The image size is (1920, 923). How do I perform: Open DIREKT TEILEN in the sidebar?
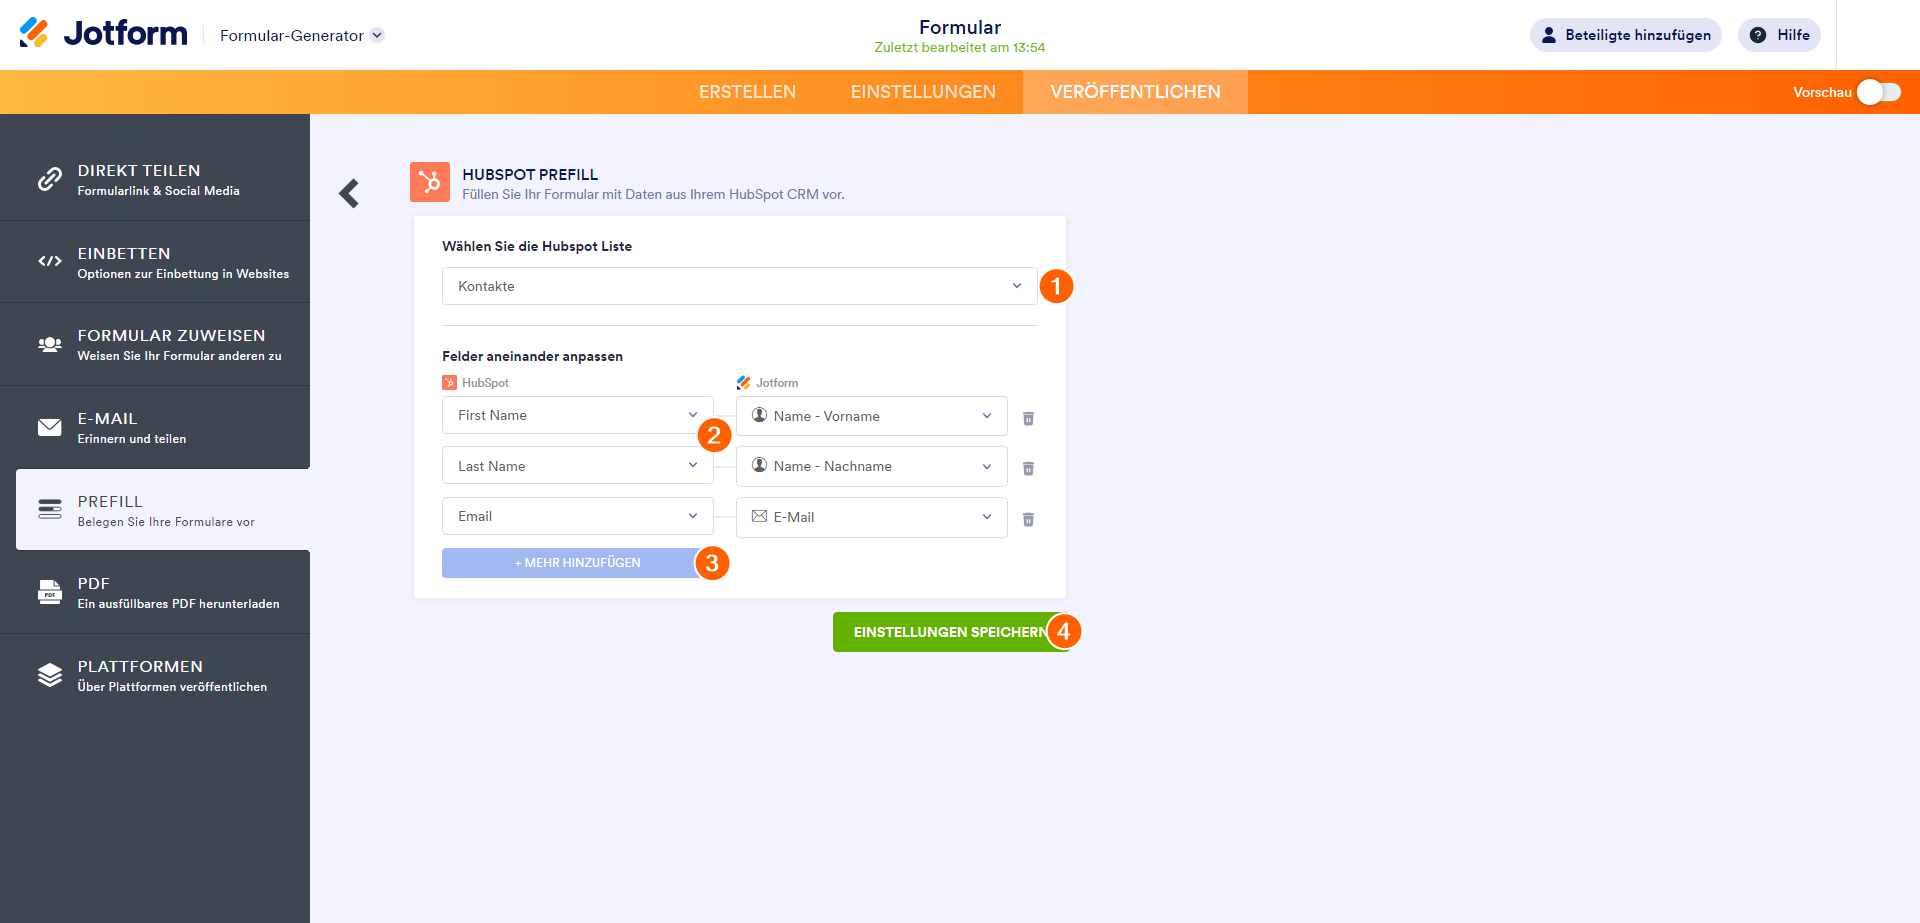tap(155, 179)
